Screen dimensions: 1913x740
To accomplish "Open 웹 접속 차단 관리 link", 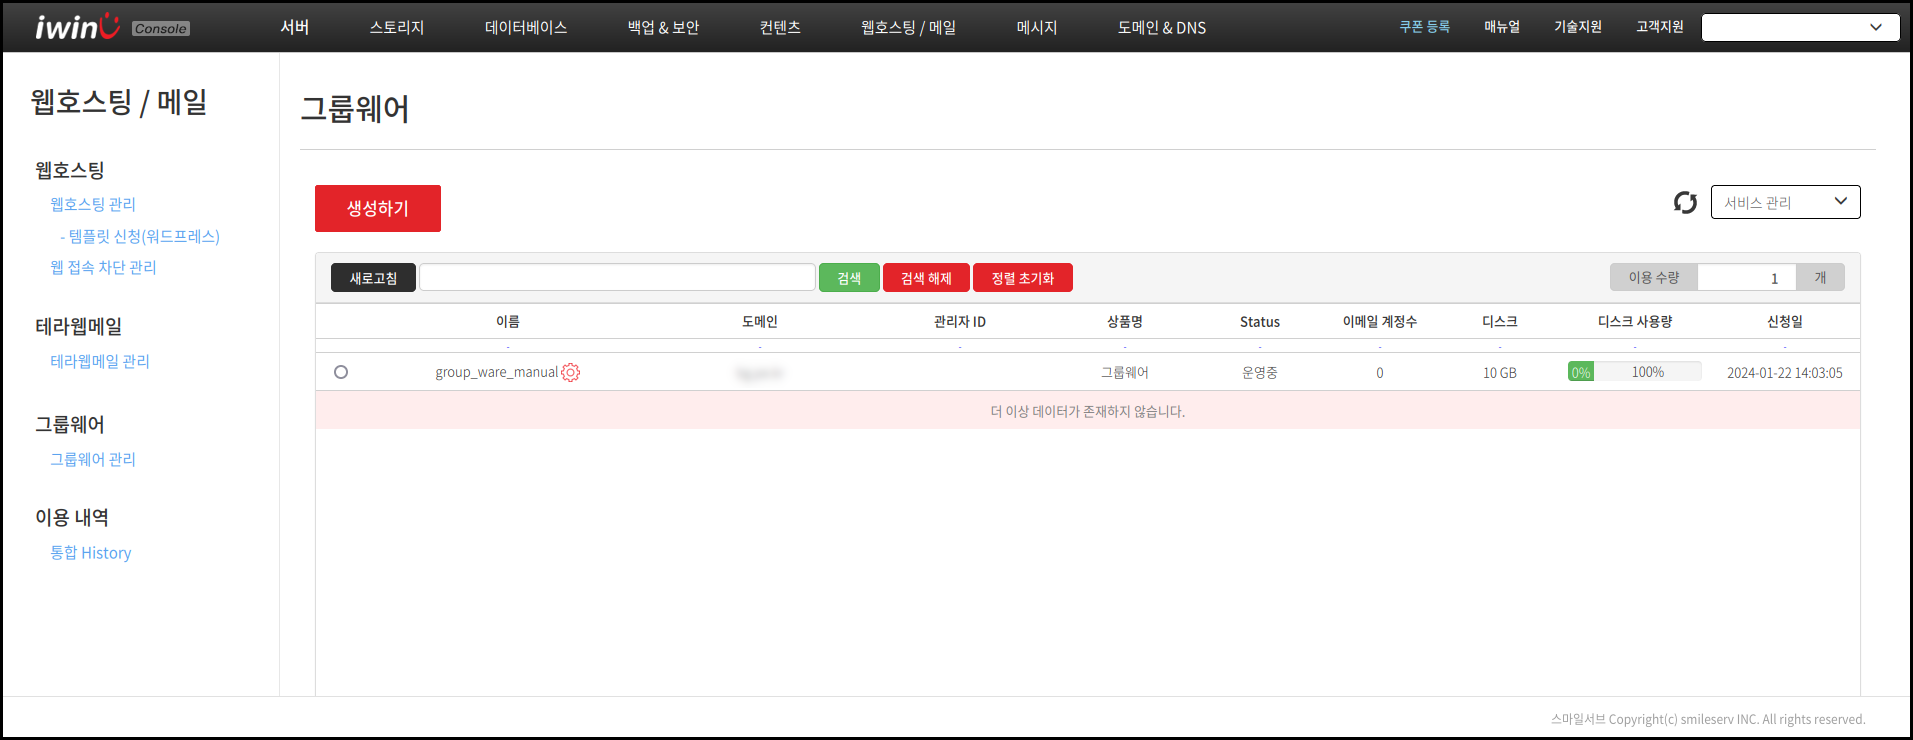I will [x=103, y=267].
